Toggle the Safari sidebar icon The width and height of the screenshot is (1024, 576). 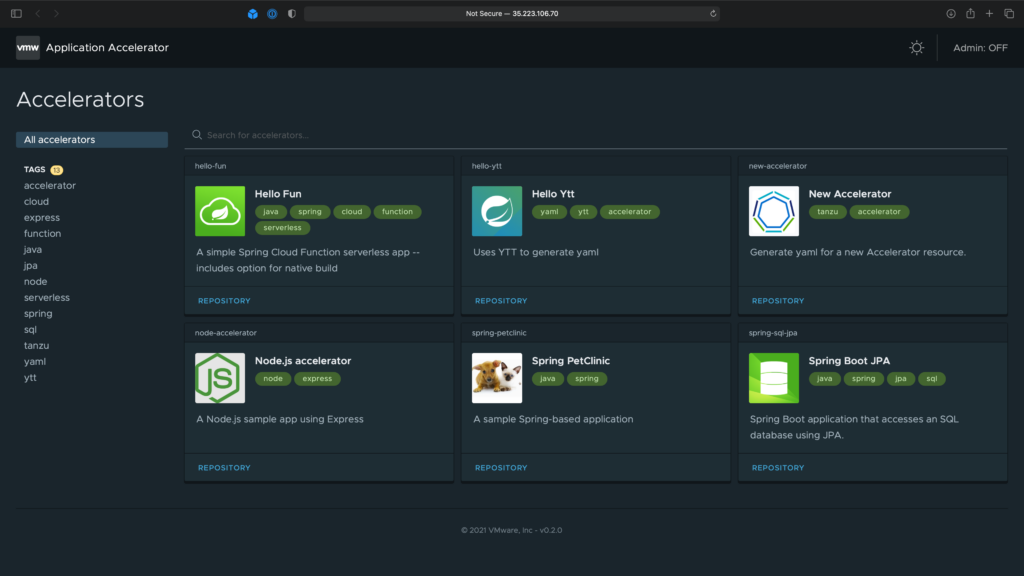click(16, 13)
